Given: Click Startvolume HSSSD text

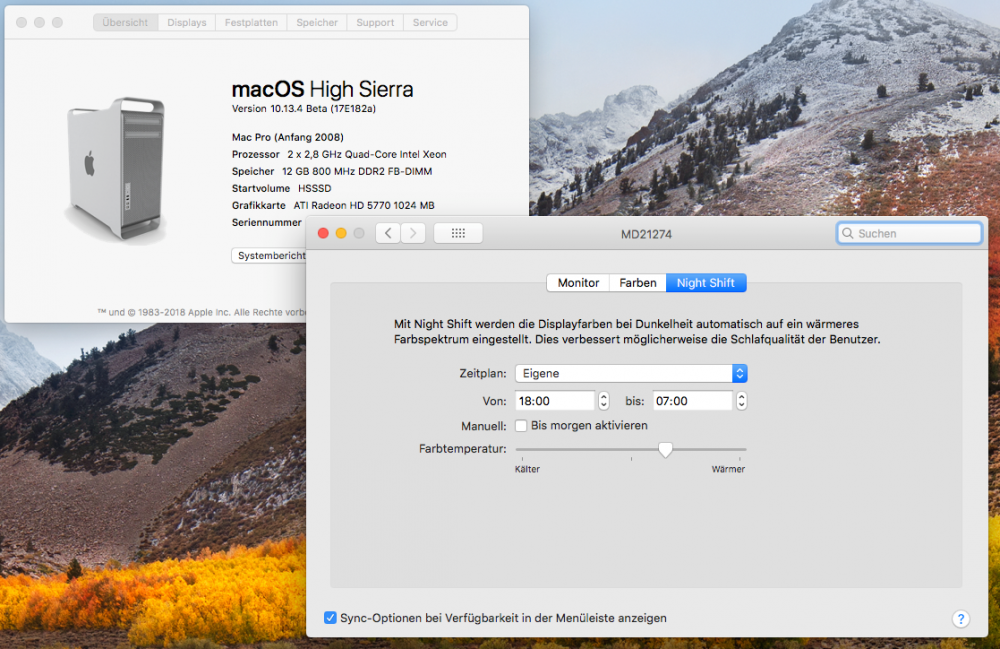Looking at the screenshot, I should tap(281, 188).
